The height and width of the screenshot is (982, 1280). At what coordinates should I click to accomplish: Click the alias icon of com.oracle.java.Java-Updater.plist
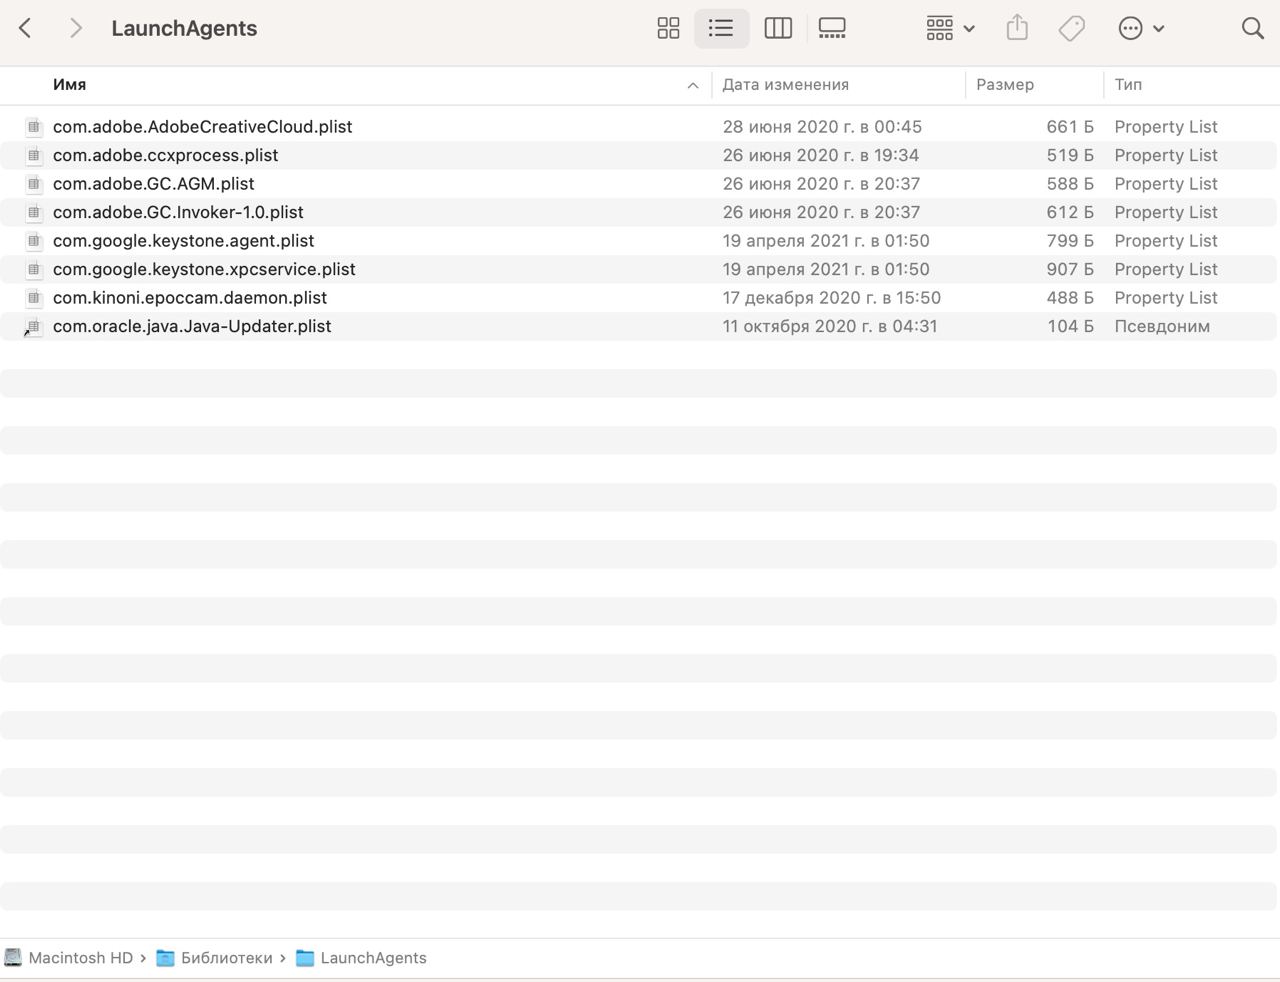tap(33, 327)
